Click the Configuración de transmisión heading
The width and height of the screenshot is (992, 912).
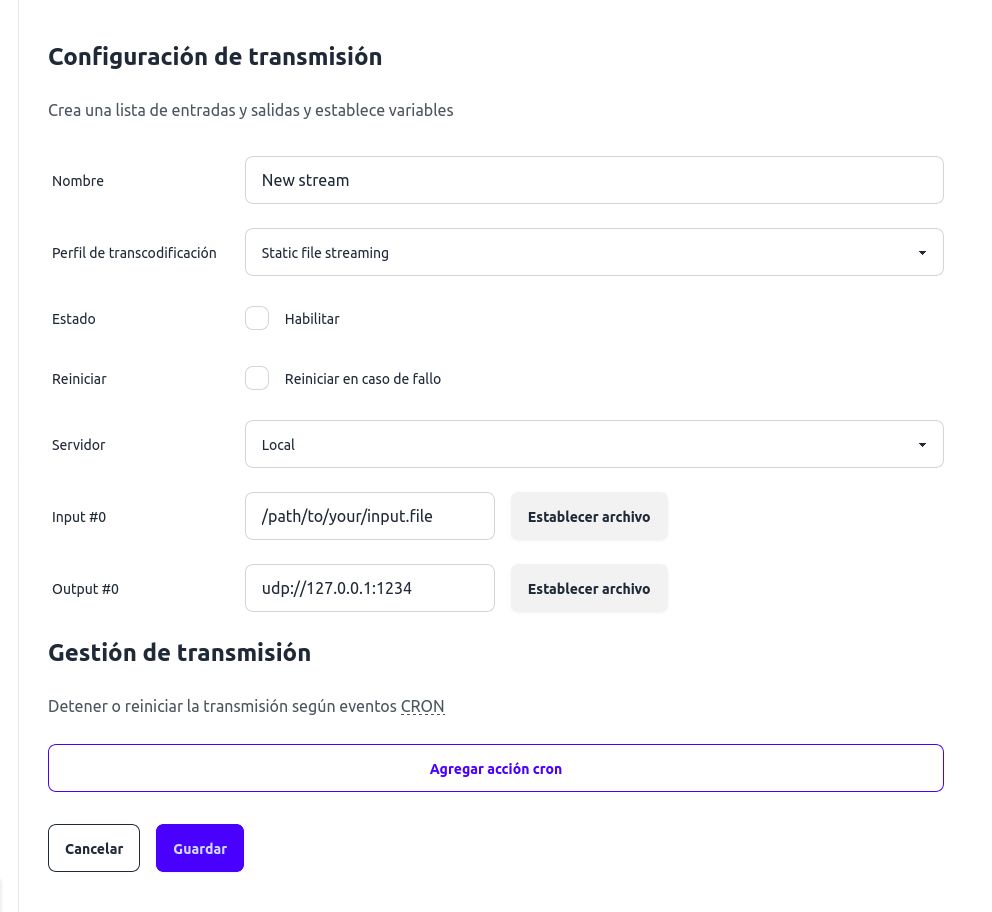pyautogui.click(x=215, y=57)
